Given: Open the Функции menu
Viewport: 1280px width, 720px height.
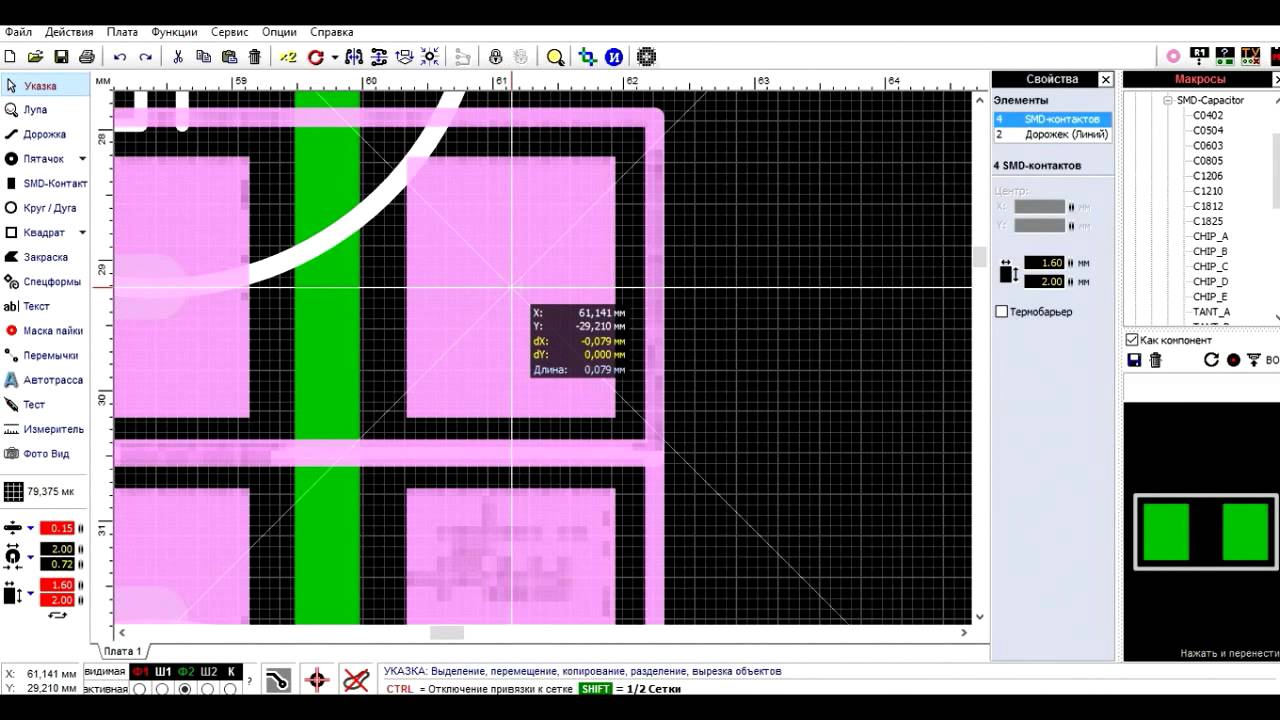Looking at the screenshot, I should [174, 32].
